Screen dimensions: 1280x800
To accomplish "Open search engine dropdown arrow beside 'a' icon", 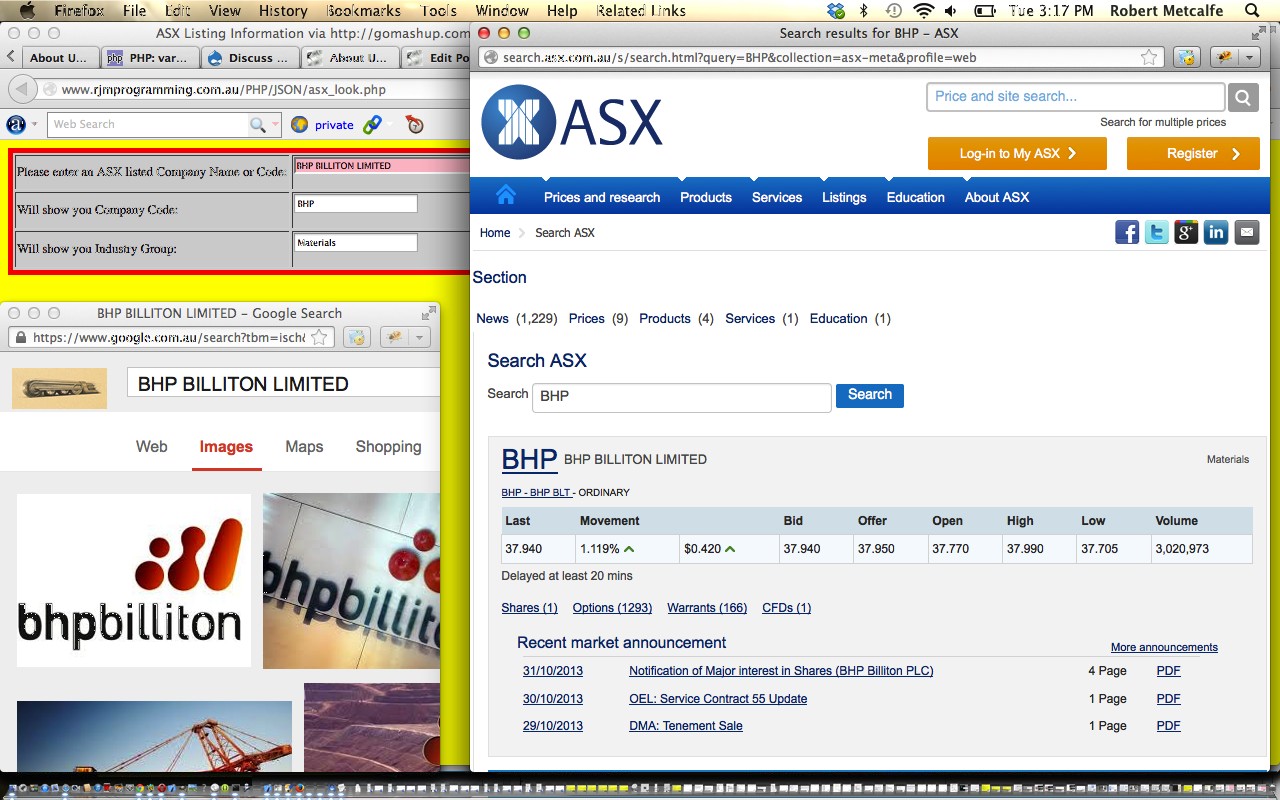I will [35, 125].
